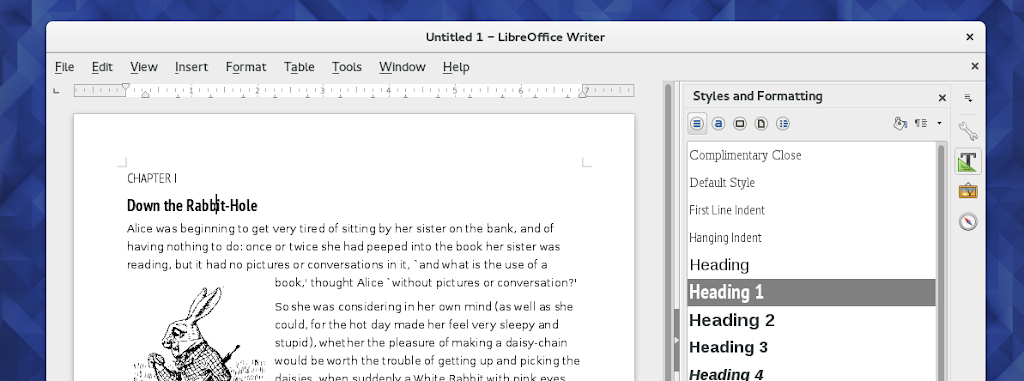Select First Line Indent style

811,210
